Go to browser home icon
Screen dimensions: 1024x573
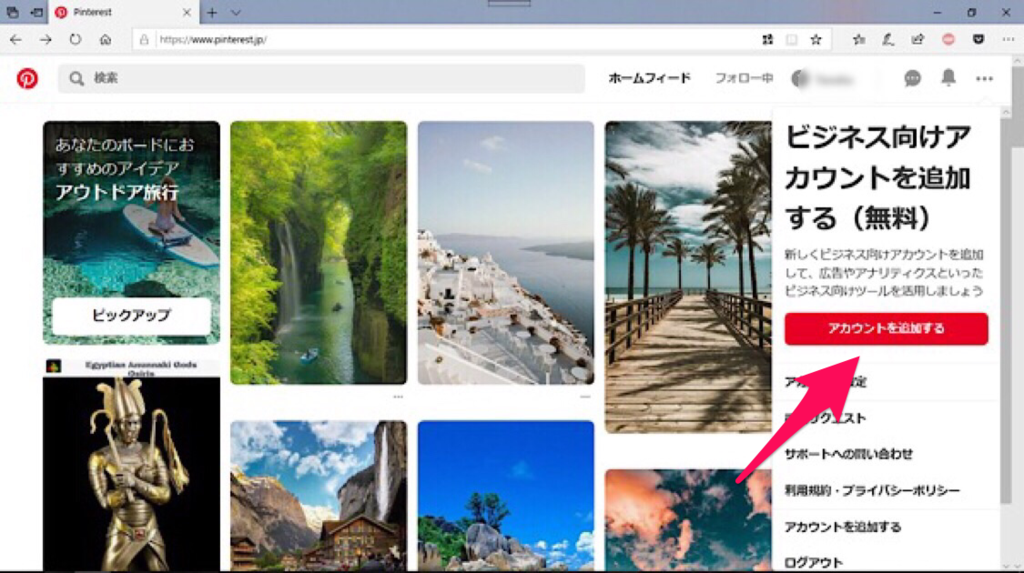click(105, 39)
